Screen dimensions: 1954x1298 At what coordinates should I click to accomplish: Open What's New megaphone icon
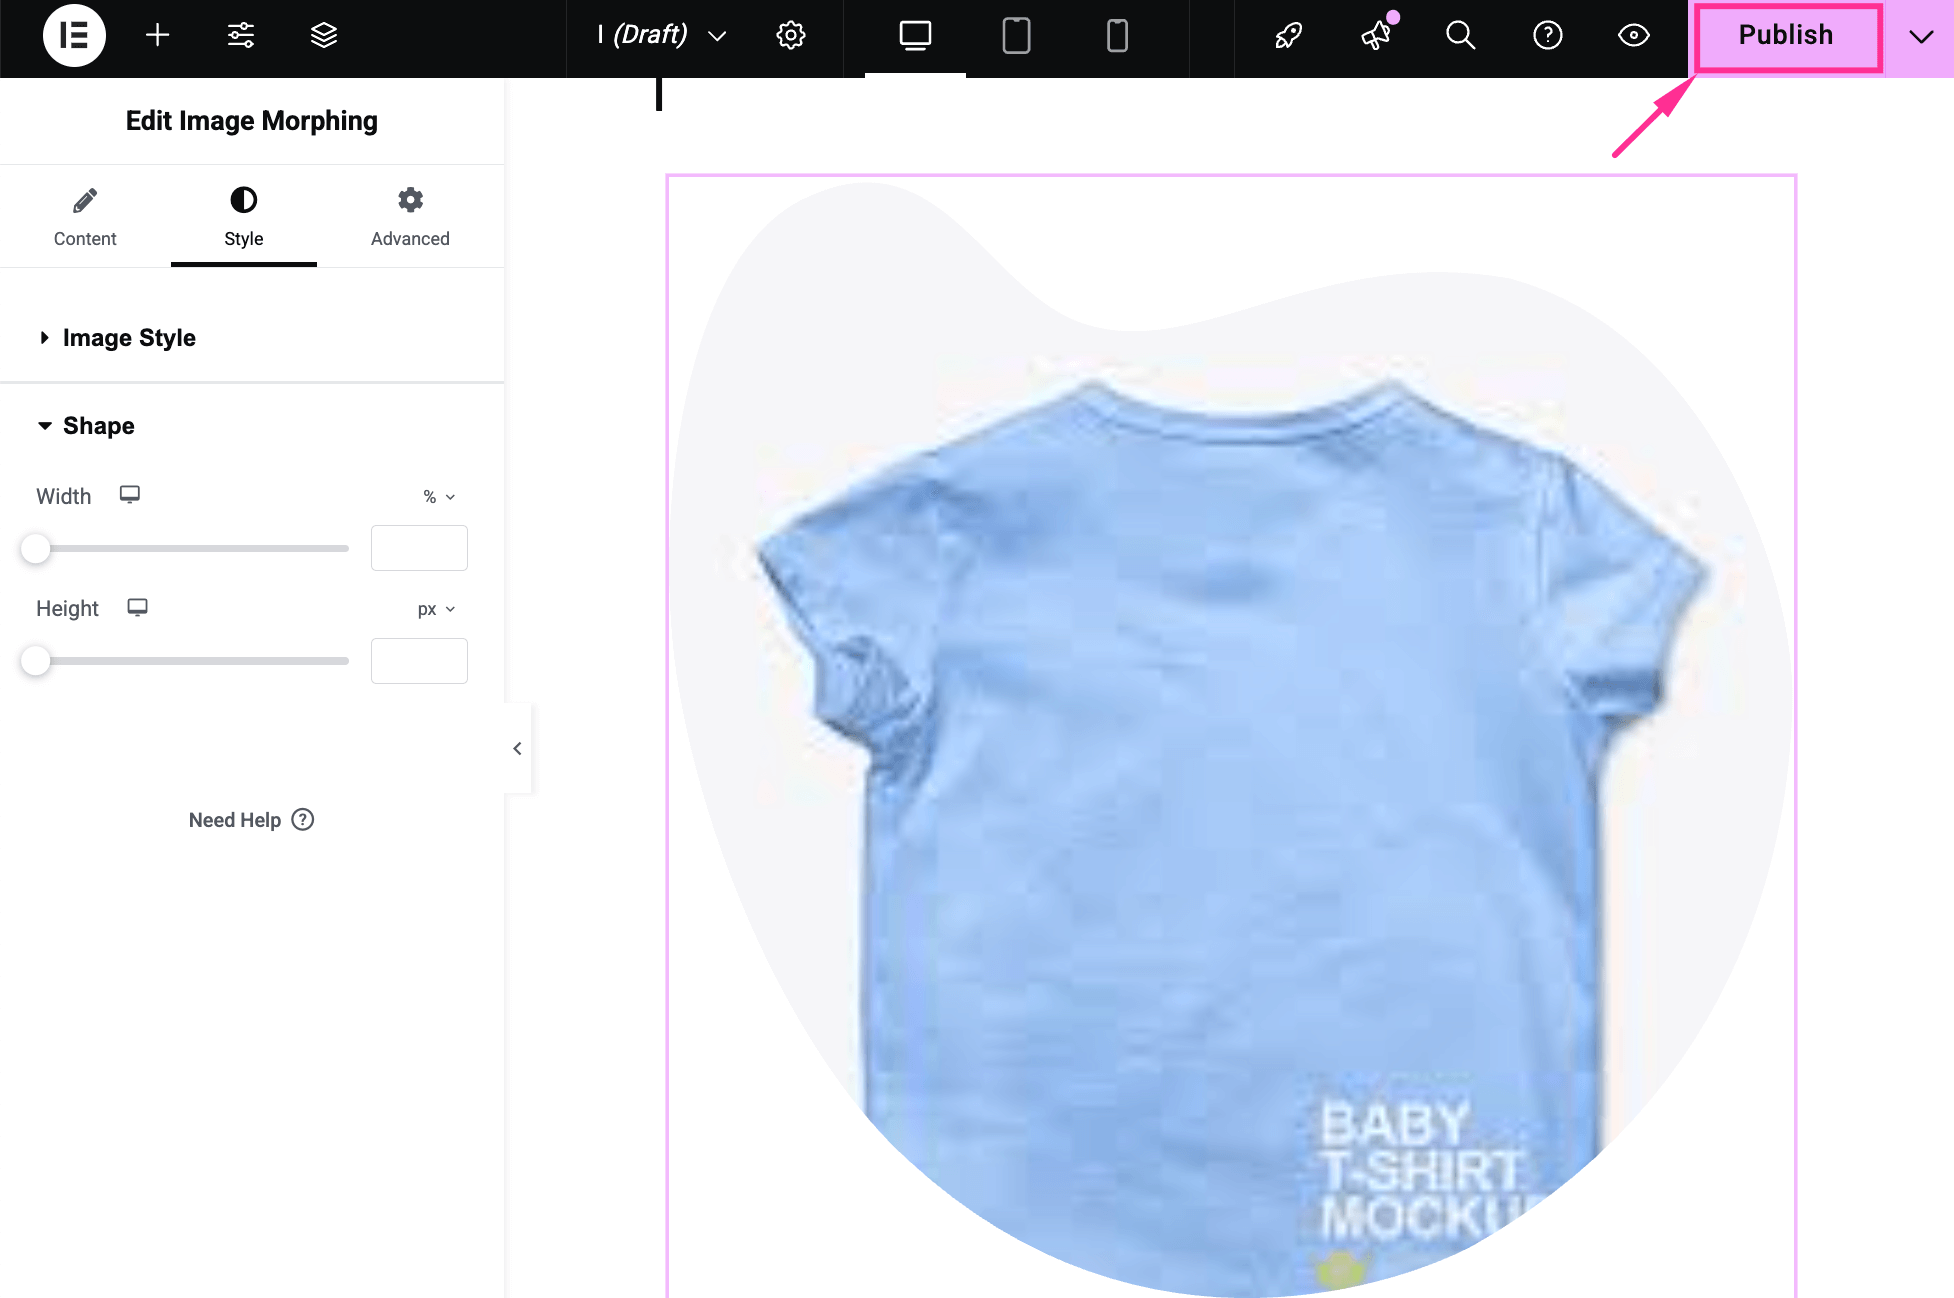pyautogui.click(x=1376, y=36)
